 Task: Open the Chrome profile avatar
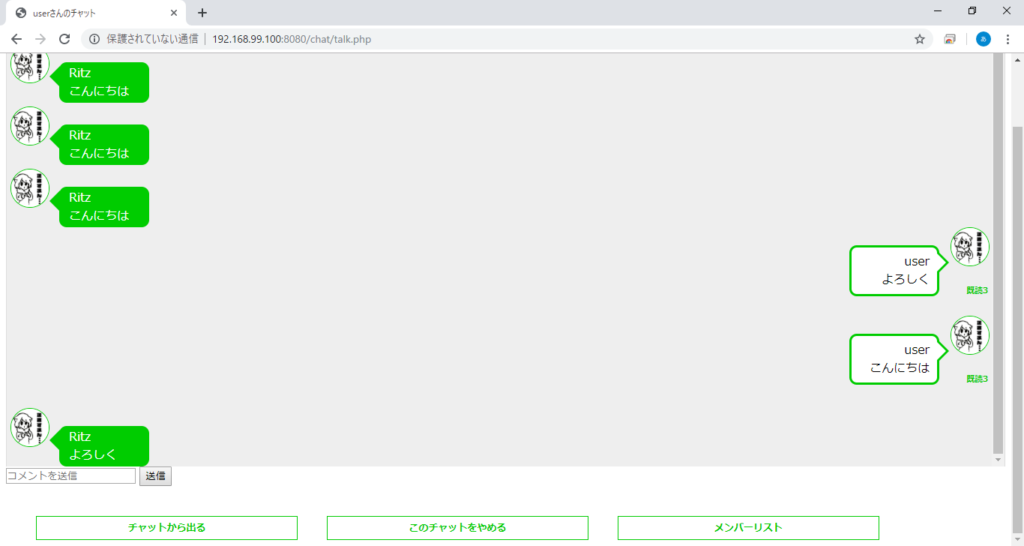[983, 39]
